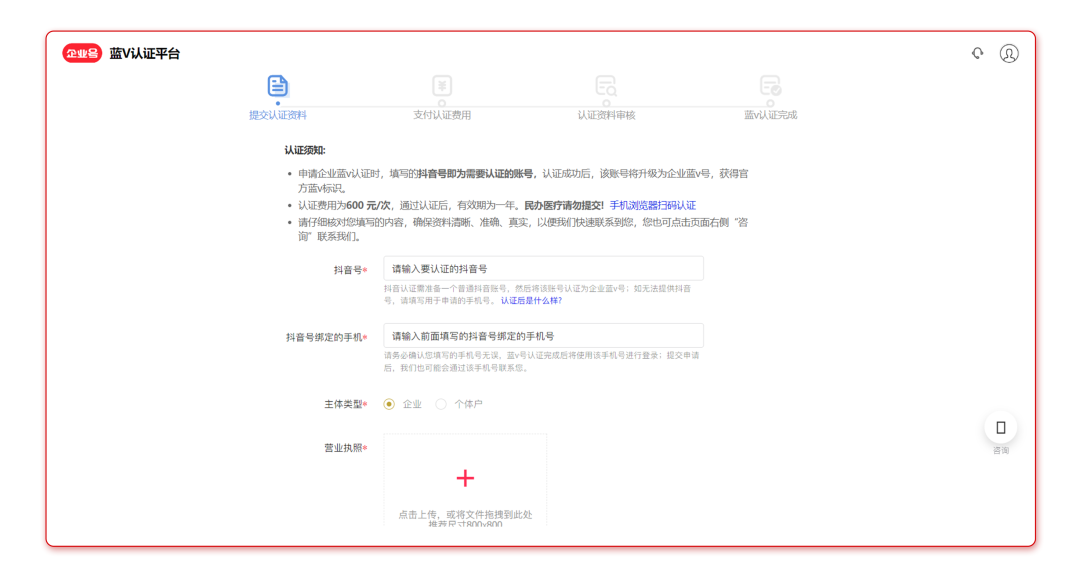The width and height of the screenshot is (1080, 578).
Task: Open the customer service headset icon
Action: (977, 53)
